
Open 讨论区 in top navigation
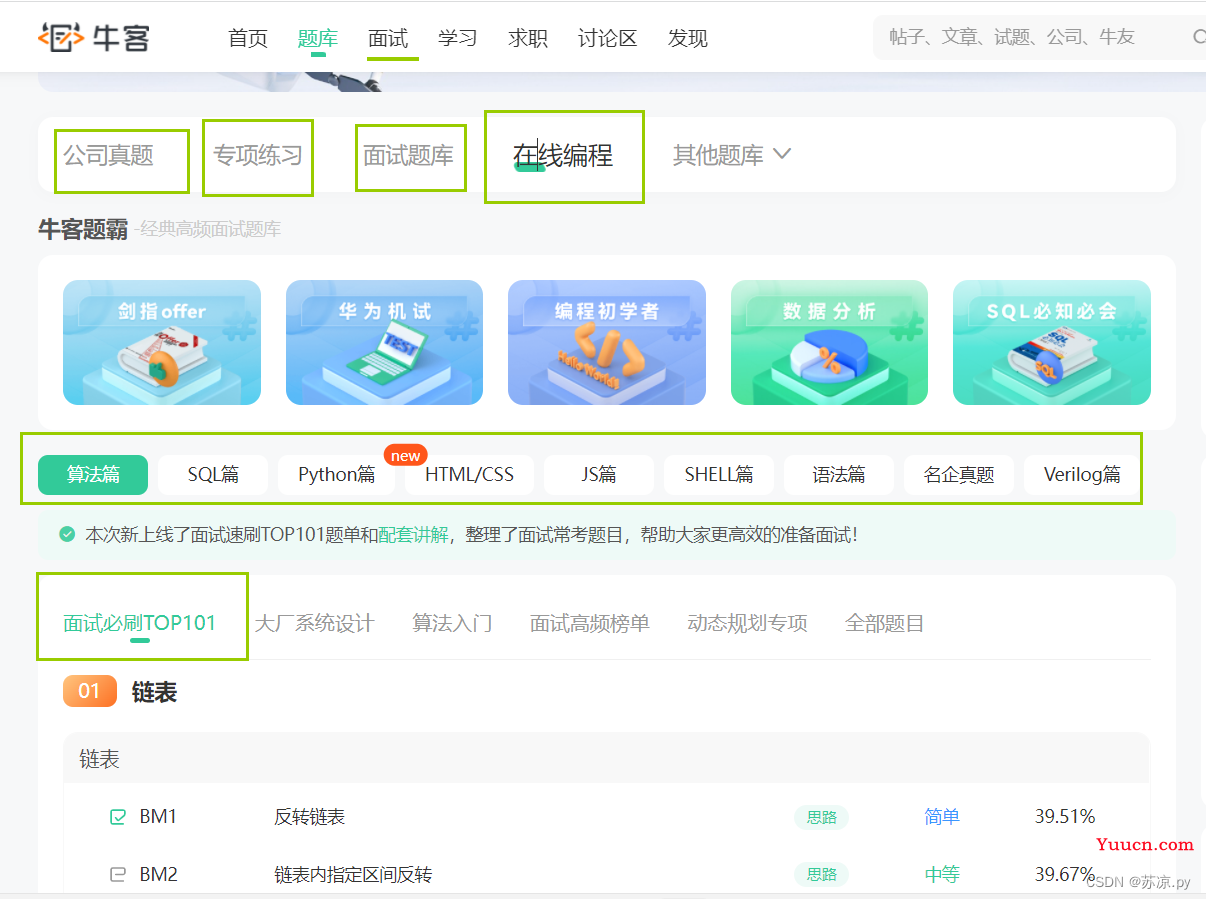pos(608,38)
